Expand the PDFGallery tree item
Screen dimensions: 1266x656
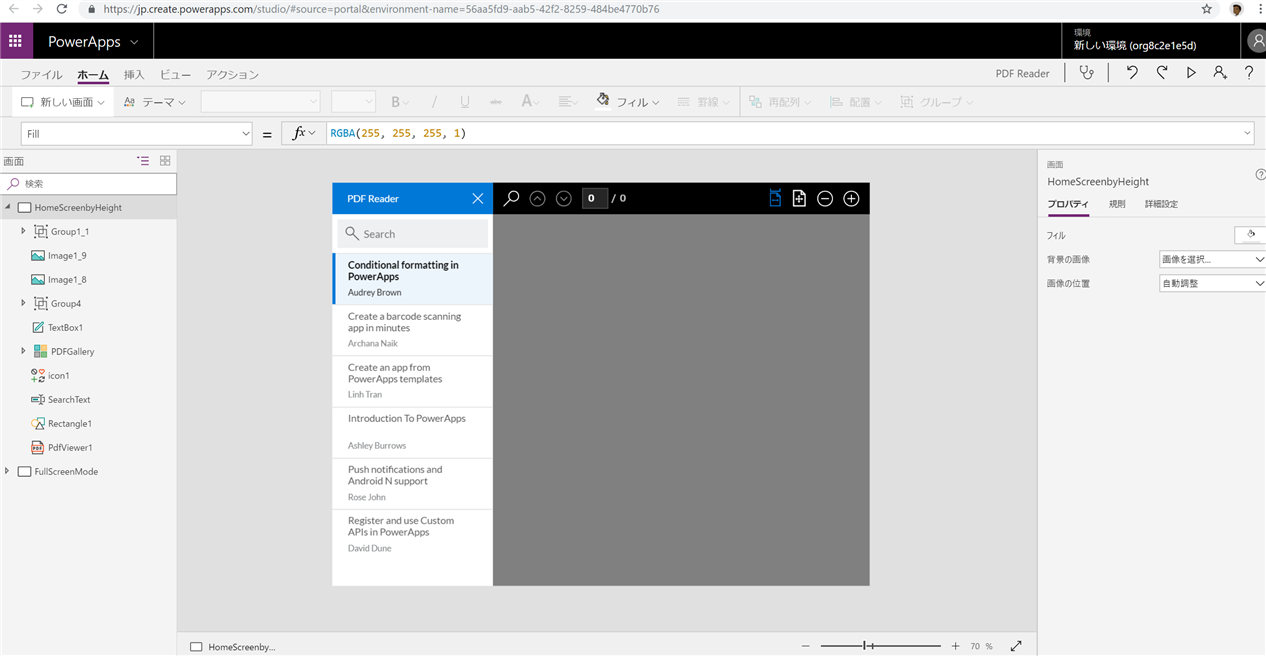click(x=21, y=351)
